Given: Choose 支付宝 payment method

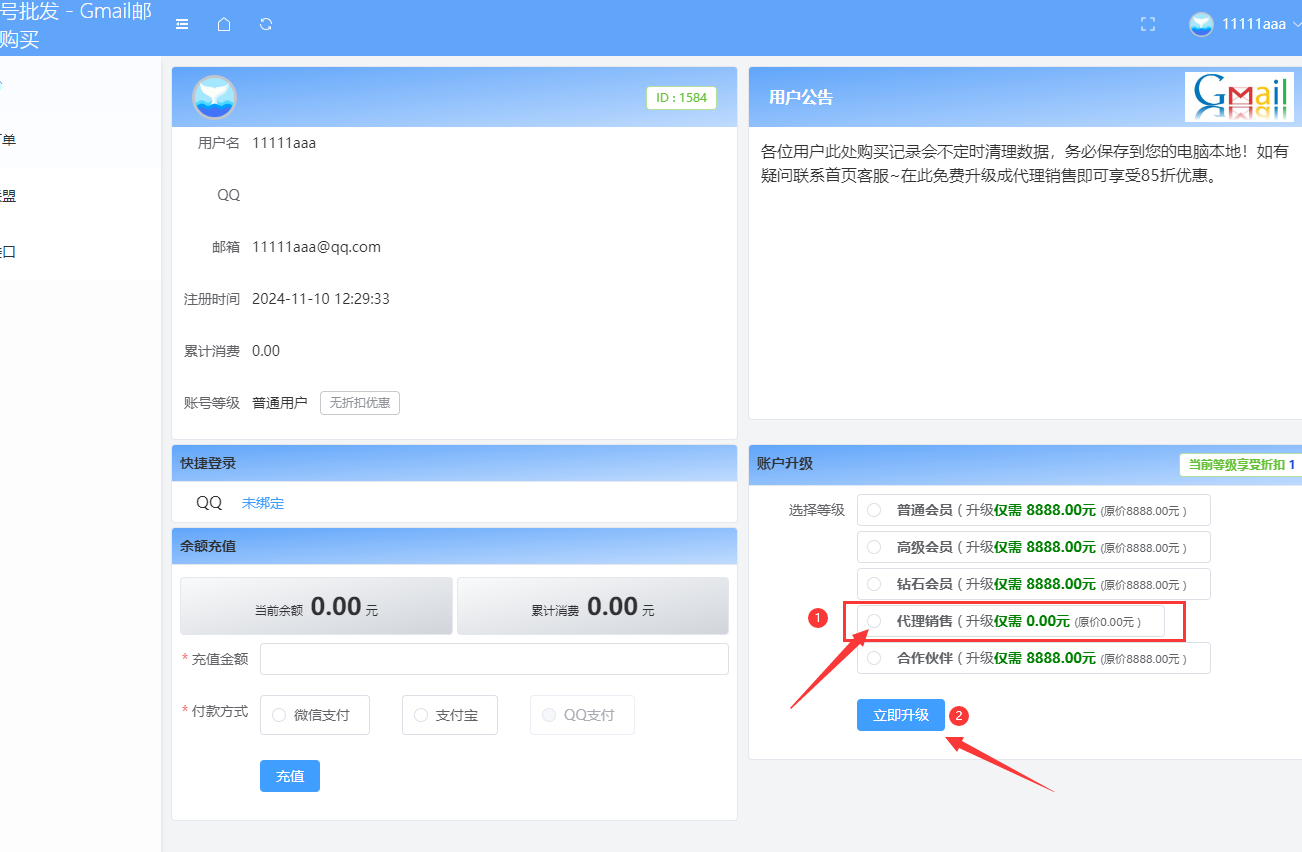Looking at the screenshot, I should tap(450, 715).
